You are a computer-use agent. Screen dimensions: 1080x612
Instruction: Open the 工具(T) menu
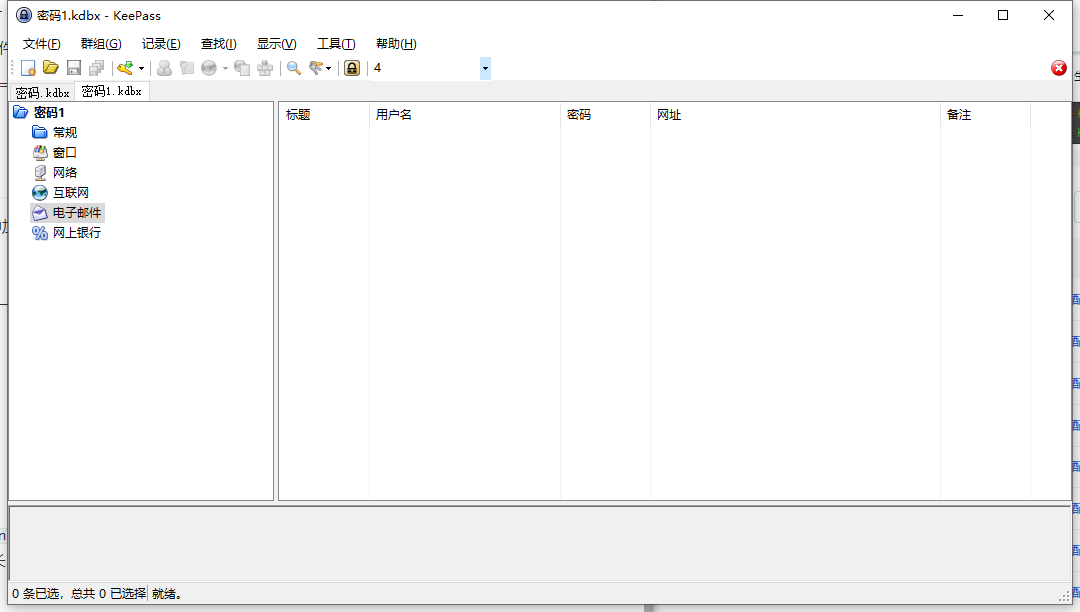(336, 44)
